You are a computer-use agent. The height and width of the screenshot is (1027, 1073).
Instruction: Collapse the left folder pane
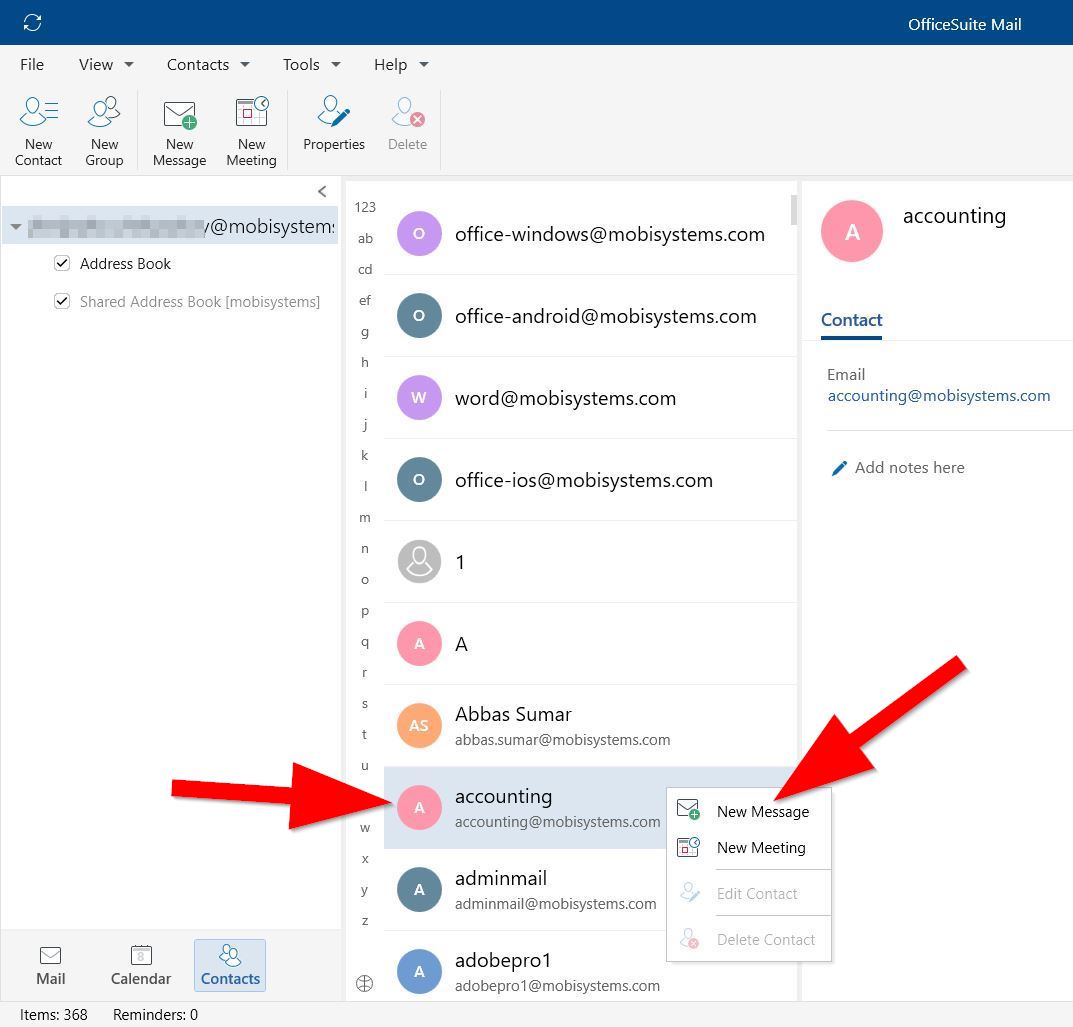322,192
